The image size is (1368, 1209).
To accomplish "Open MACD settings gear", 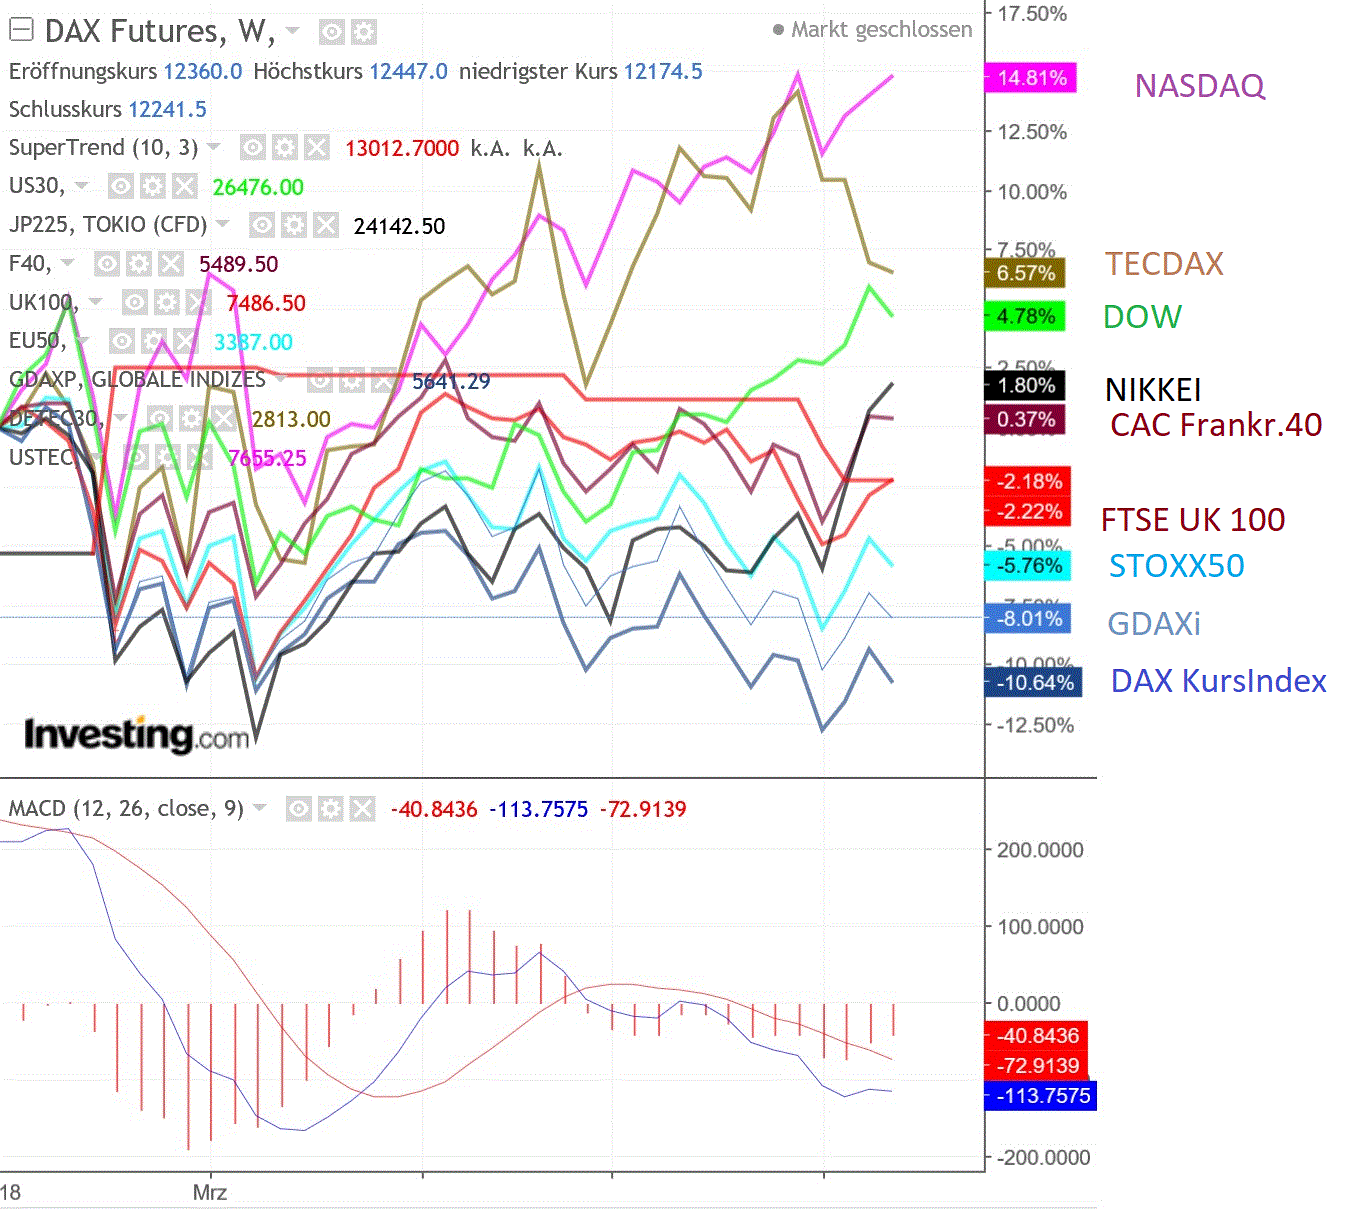I will [x=330, y=809].
